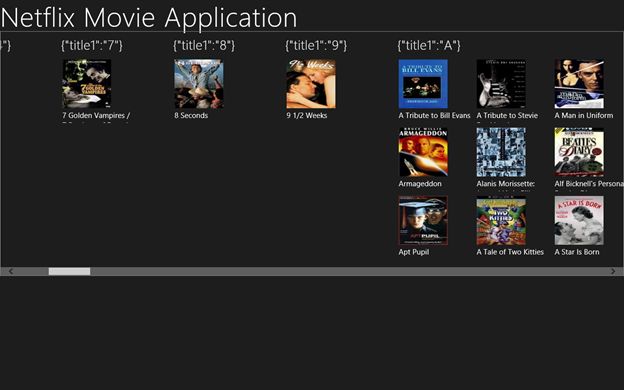The height and width of the screenshot is (390, 624).
Task: Select the group header titled "9"
Action: point(316,45)
